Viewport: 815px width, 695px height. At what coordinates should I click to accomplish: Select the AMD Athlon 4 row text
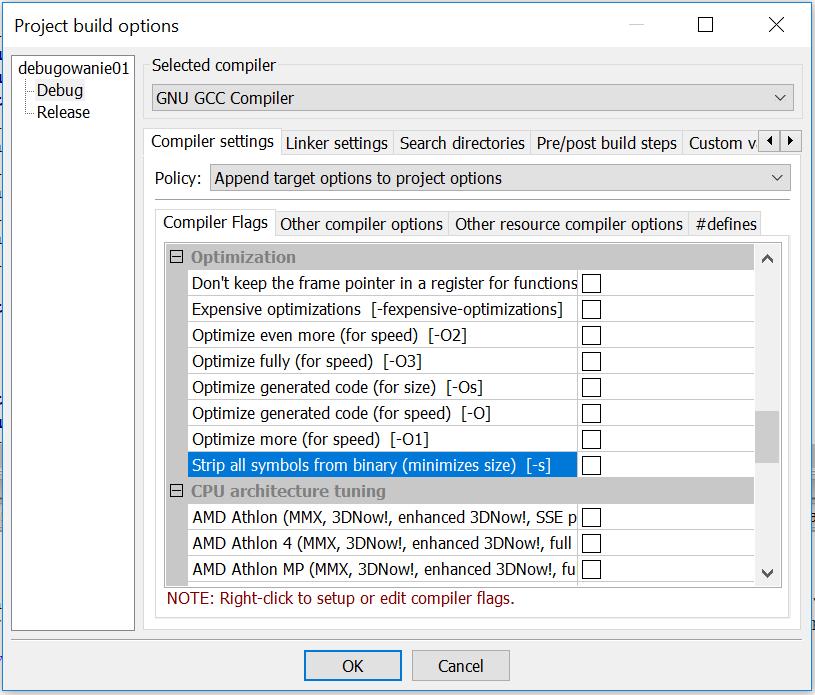point(383,543)
